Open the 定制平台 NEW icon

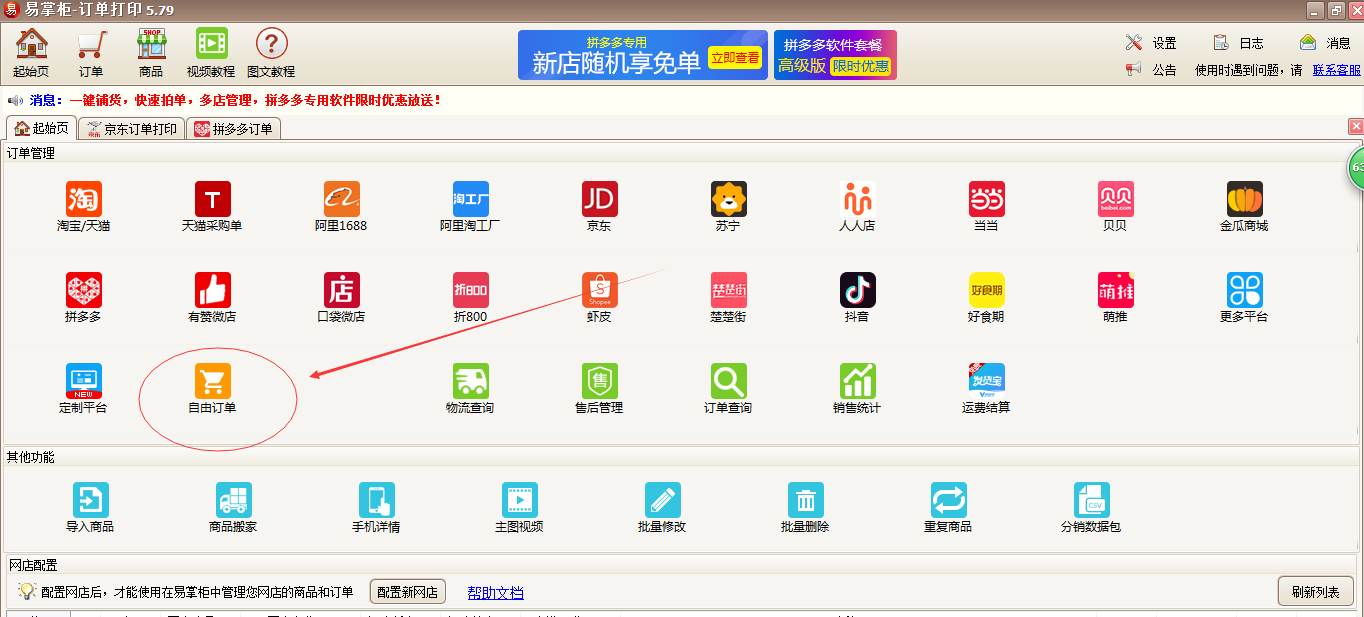[x=84, y=381]
